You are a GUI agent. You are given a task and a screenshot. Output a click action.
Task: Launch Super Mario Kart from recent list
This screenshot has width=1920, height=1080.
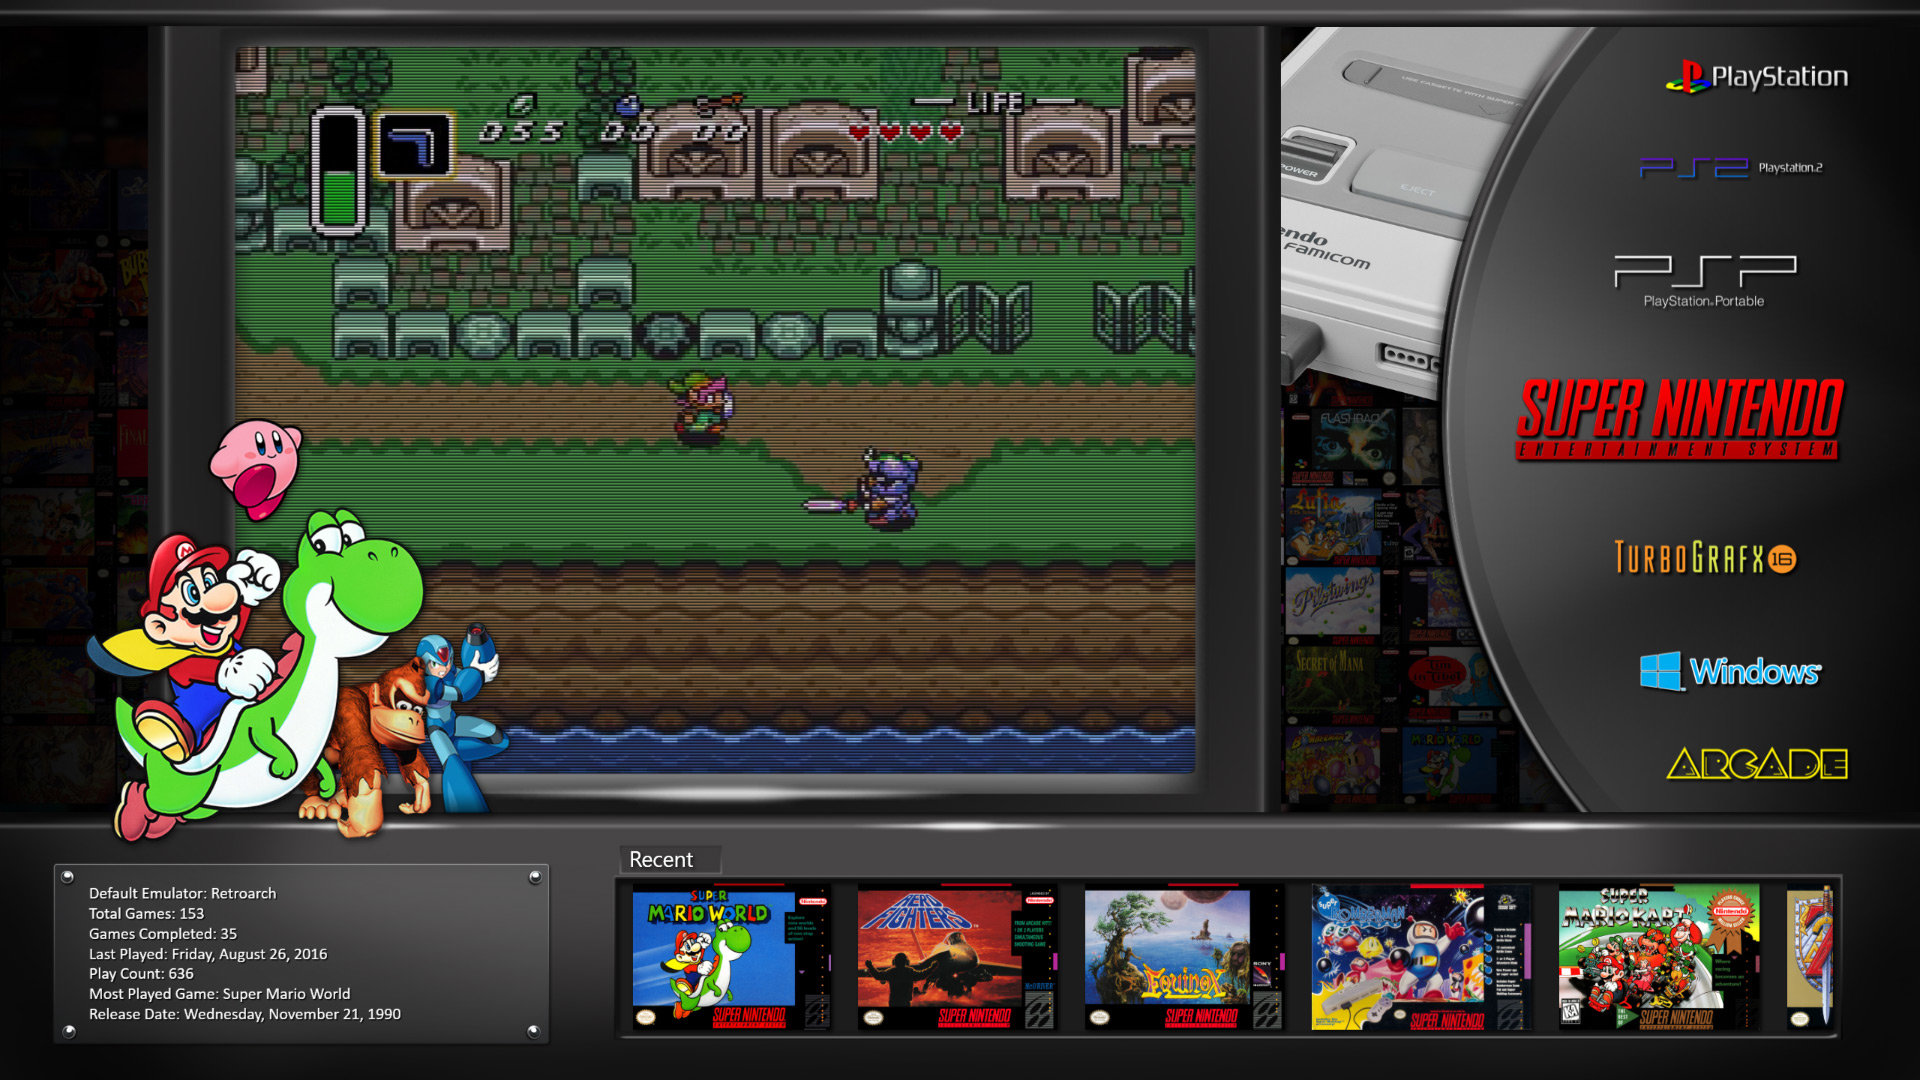(x=1658, y=958)
